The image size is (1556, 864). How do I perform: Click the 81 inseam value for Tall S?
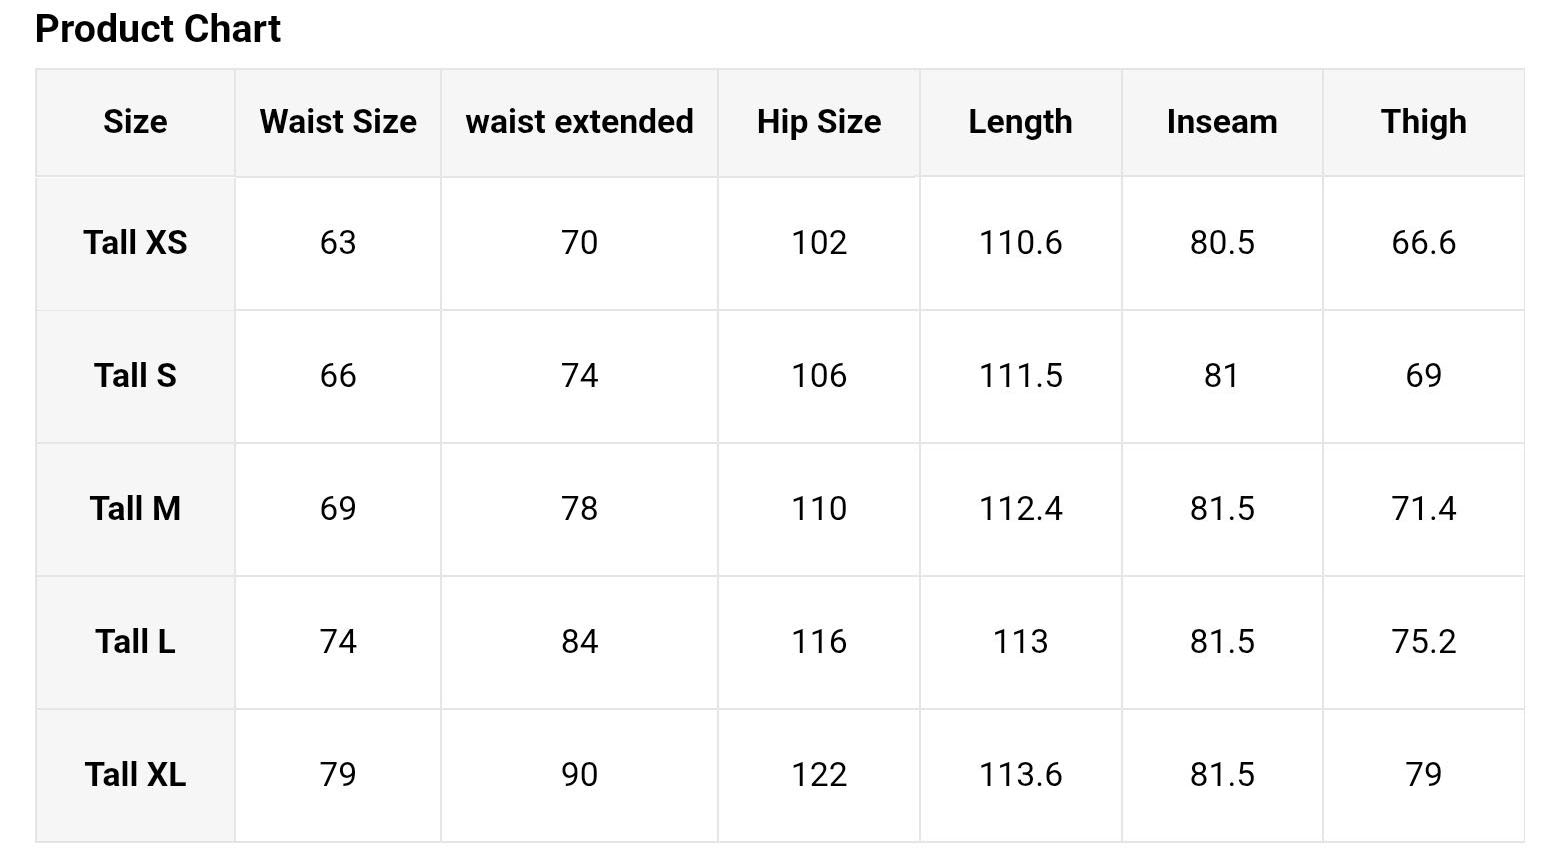1222,376
